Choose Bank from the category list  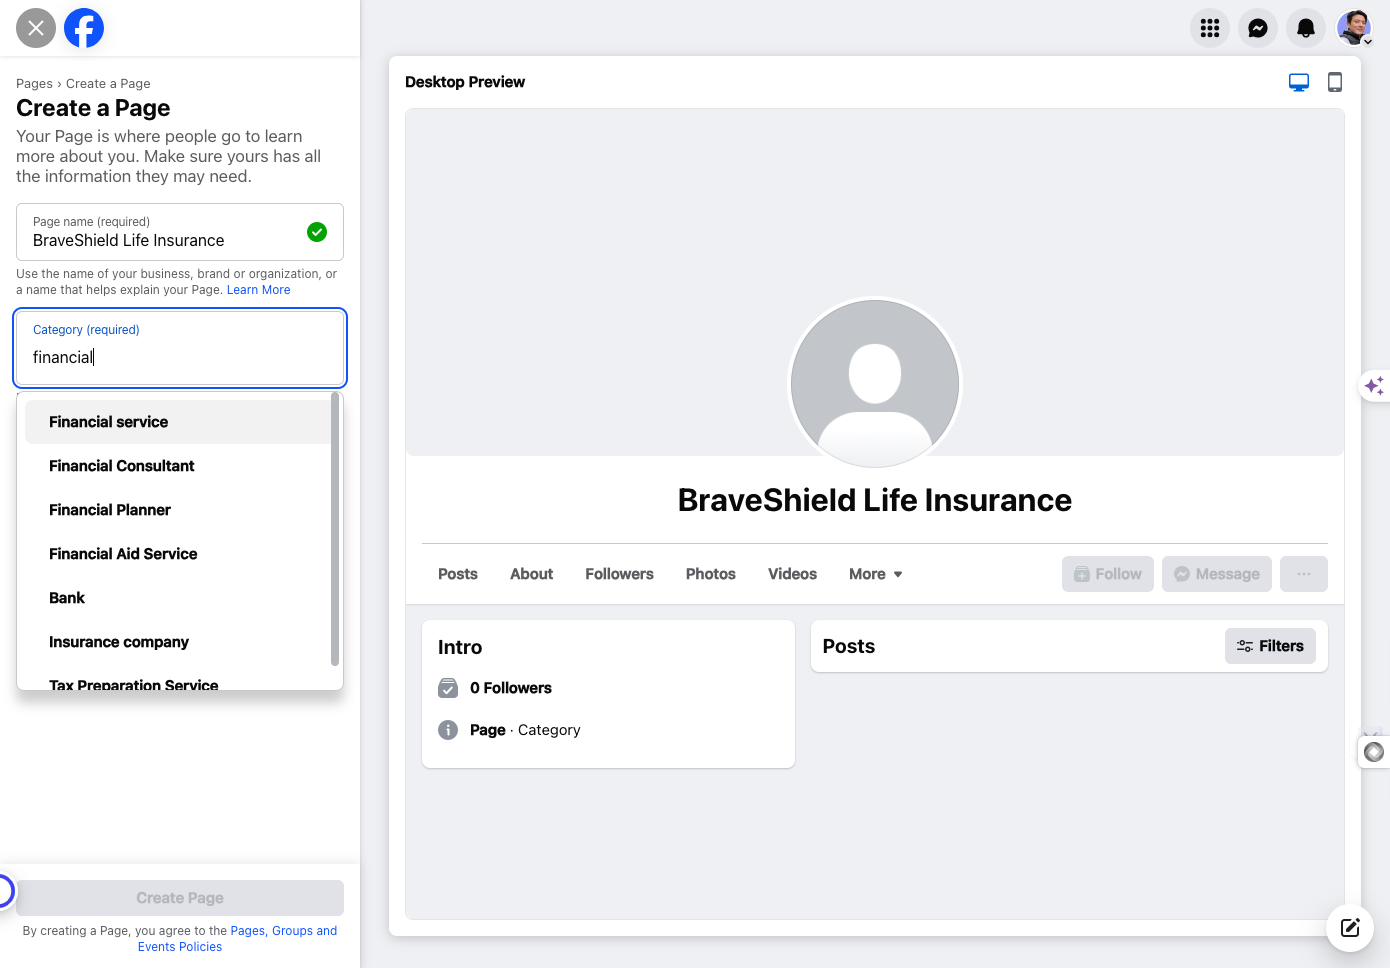click(178, 598)
